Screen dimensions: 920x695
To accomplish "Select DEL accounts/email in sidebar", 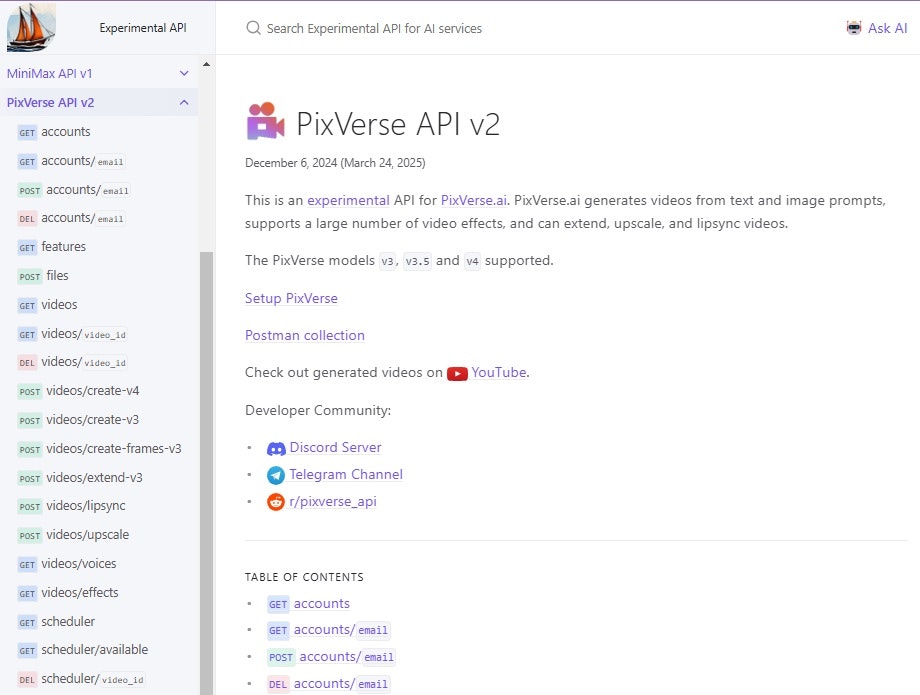I will 71,218.
